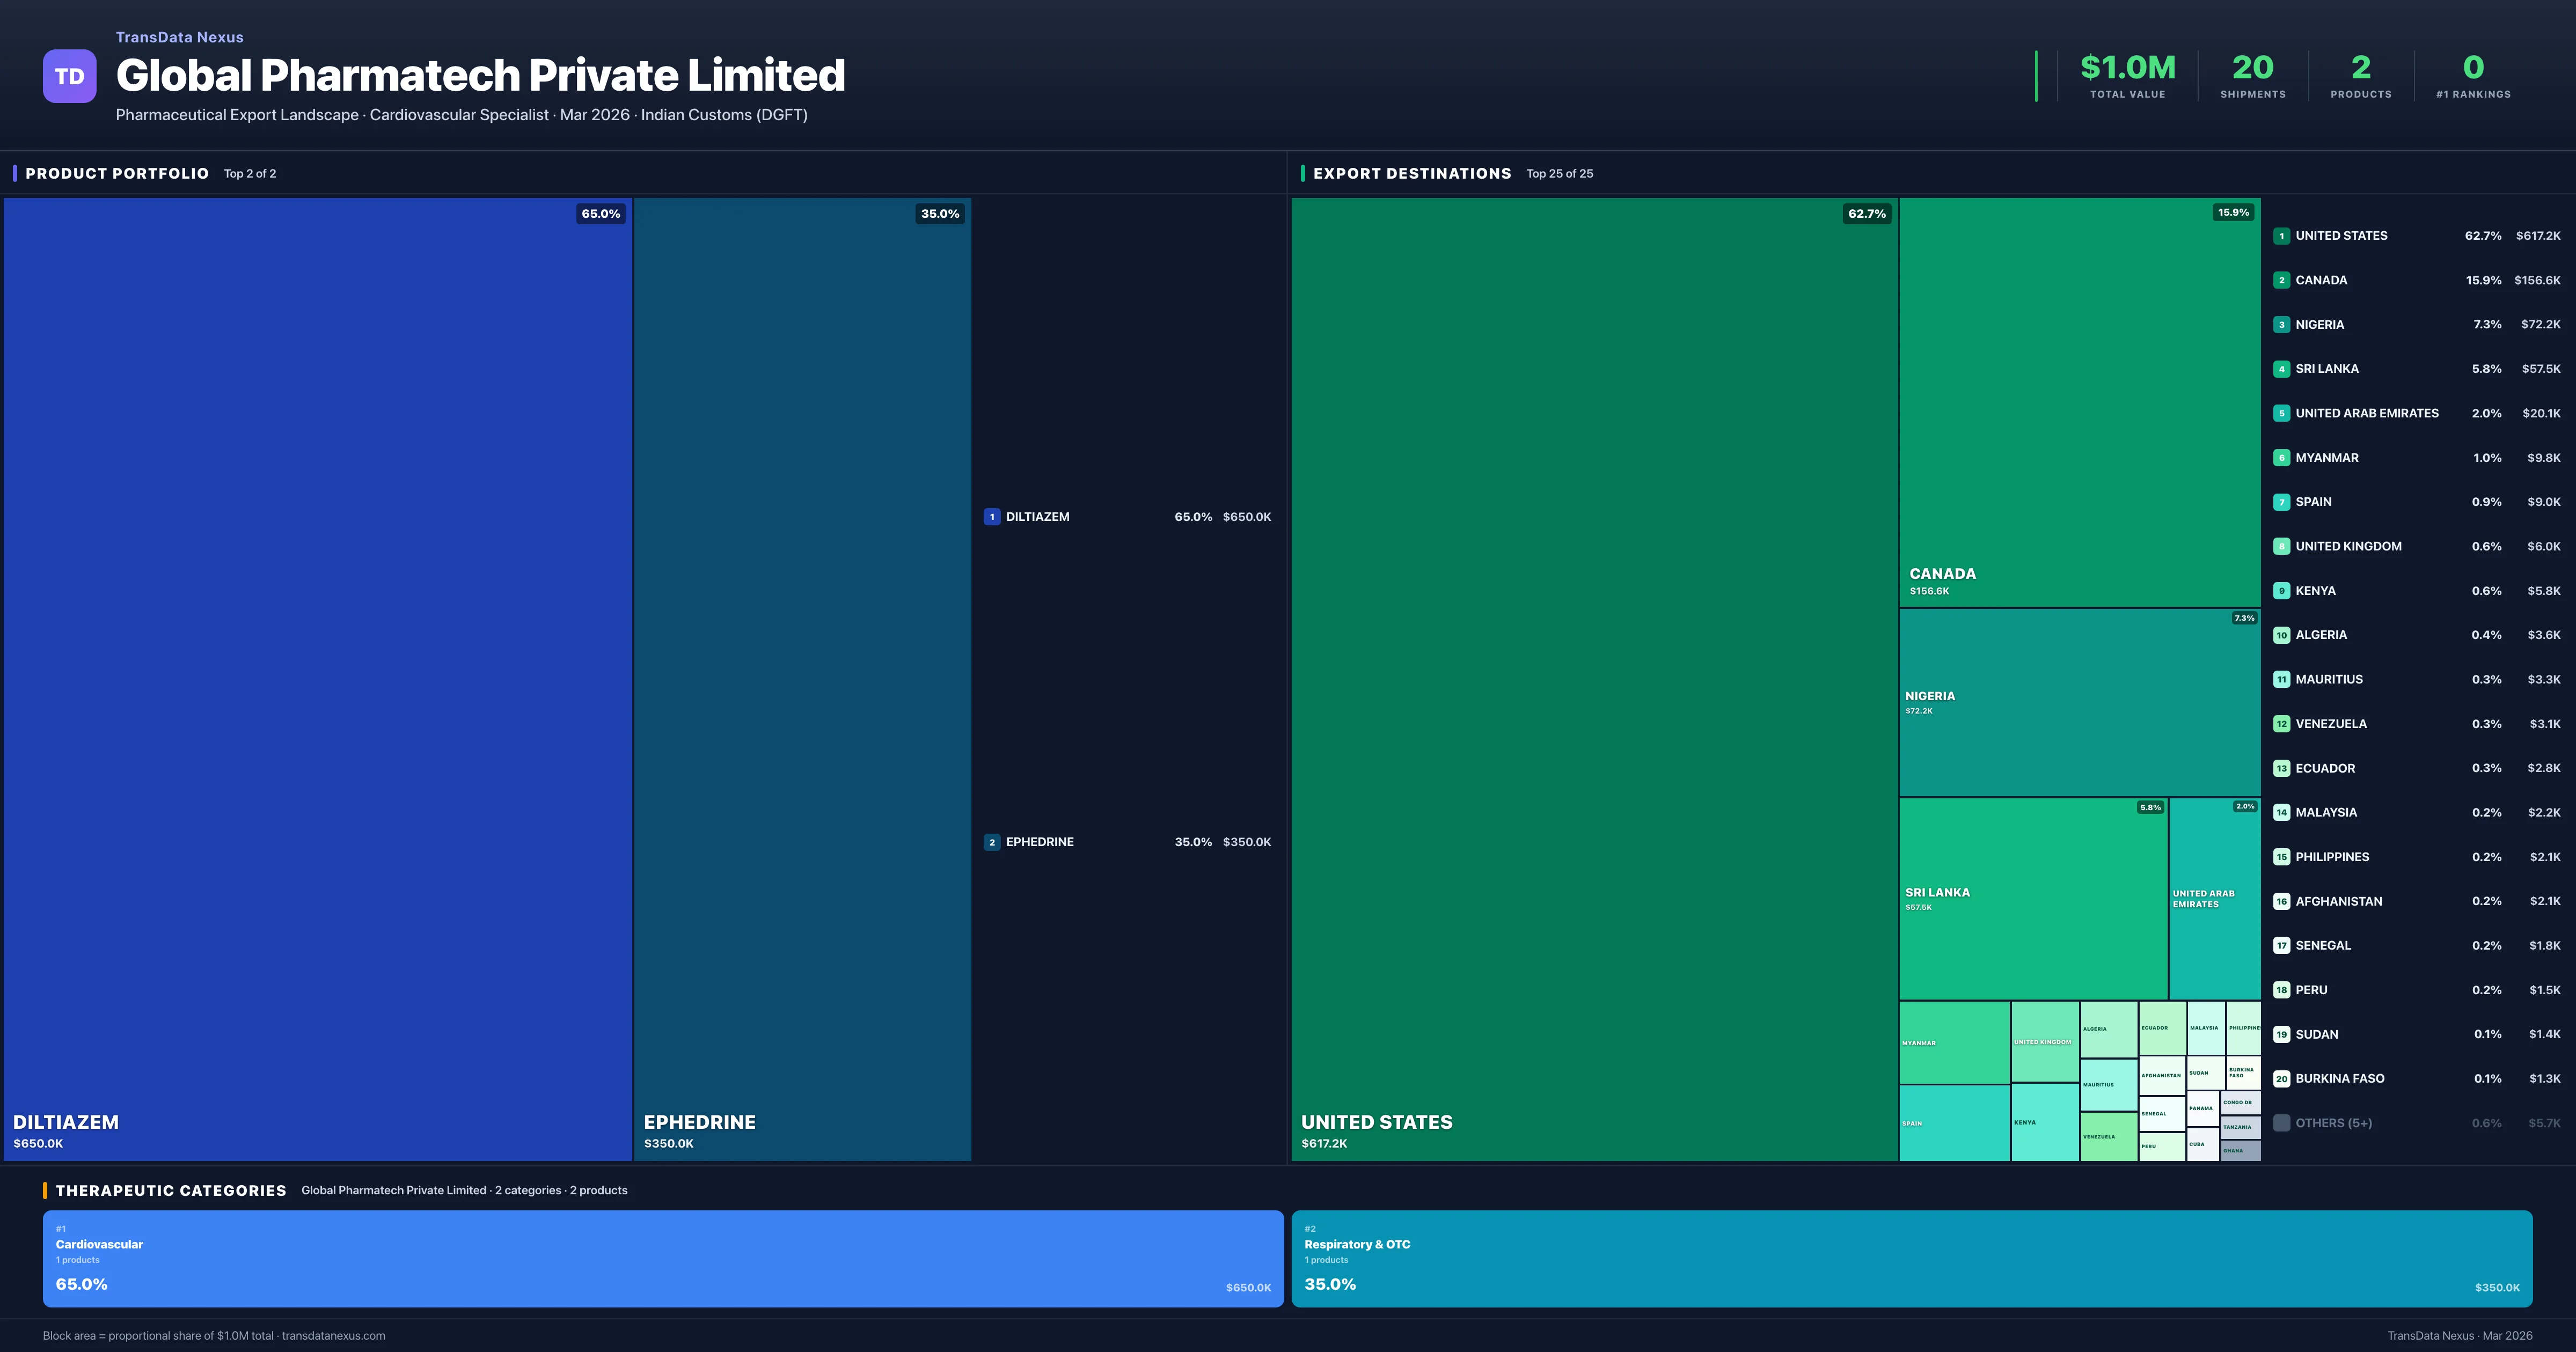Select the Nigeria treemap tile
2576x1352 pixels.
tap(2079, 702)
